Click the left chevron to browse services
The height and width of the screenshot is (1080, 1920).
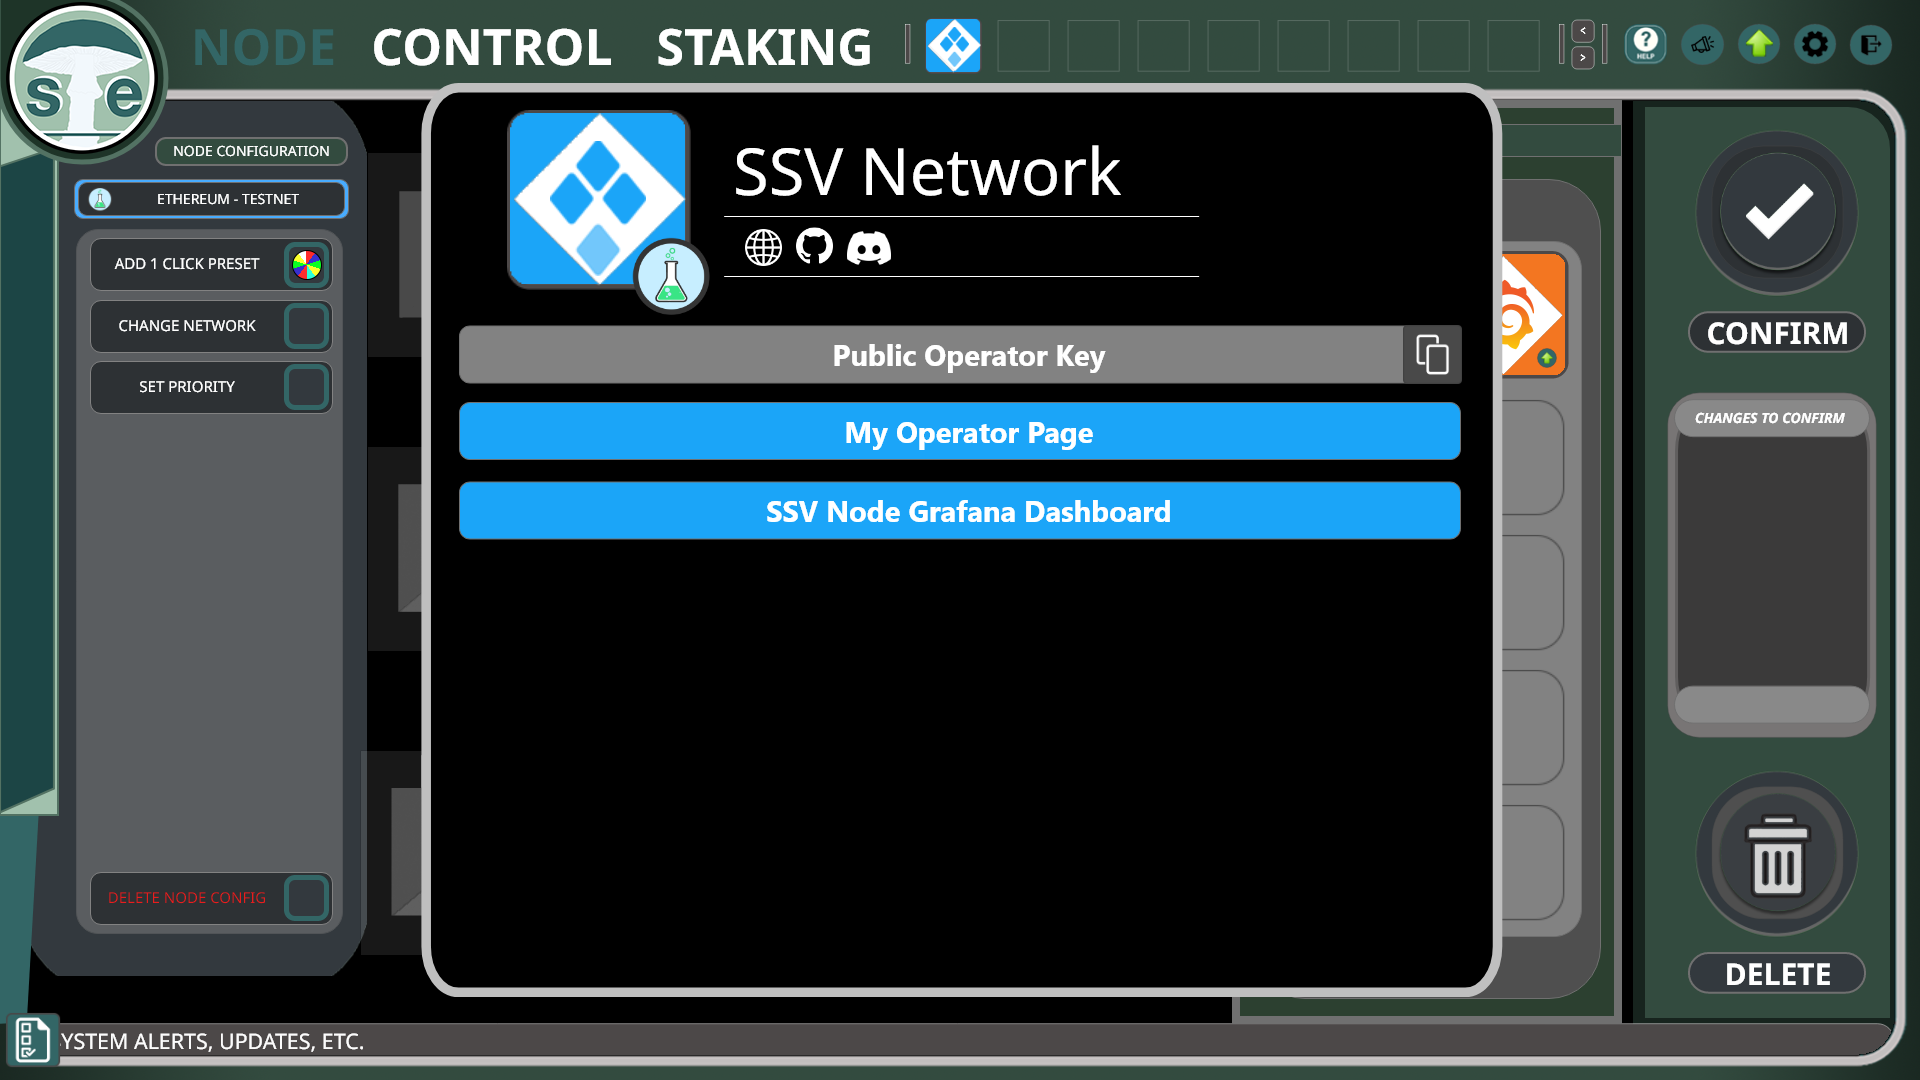pos(1582,31)
